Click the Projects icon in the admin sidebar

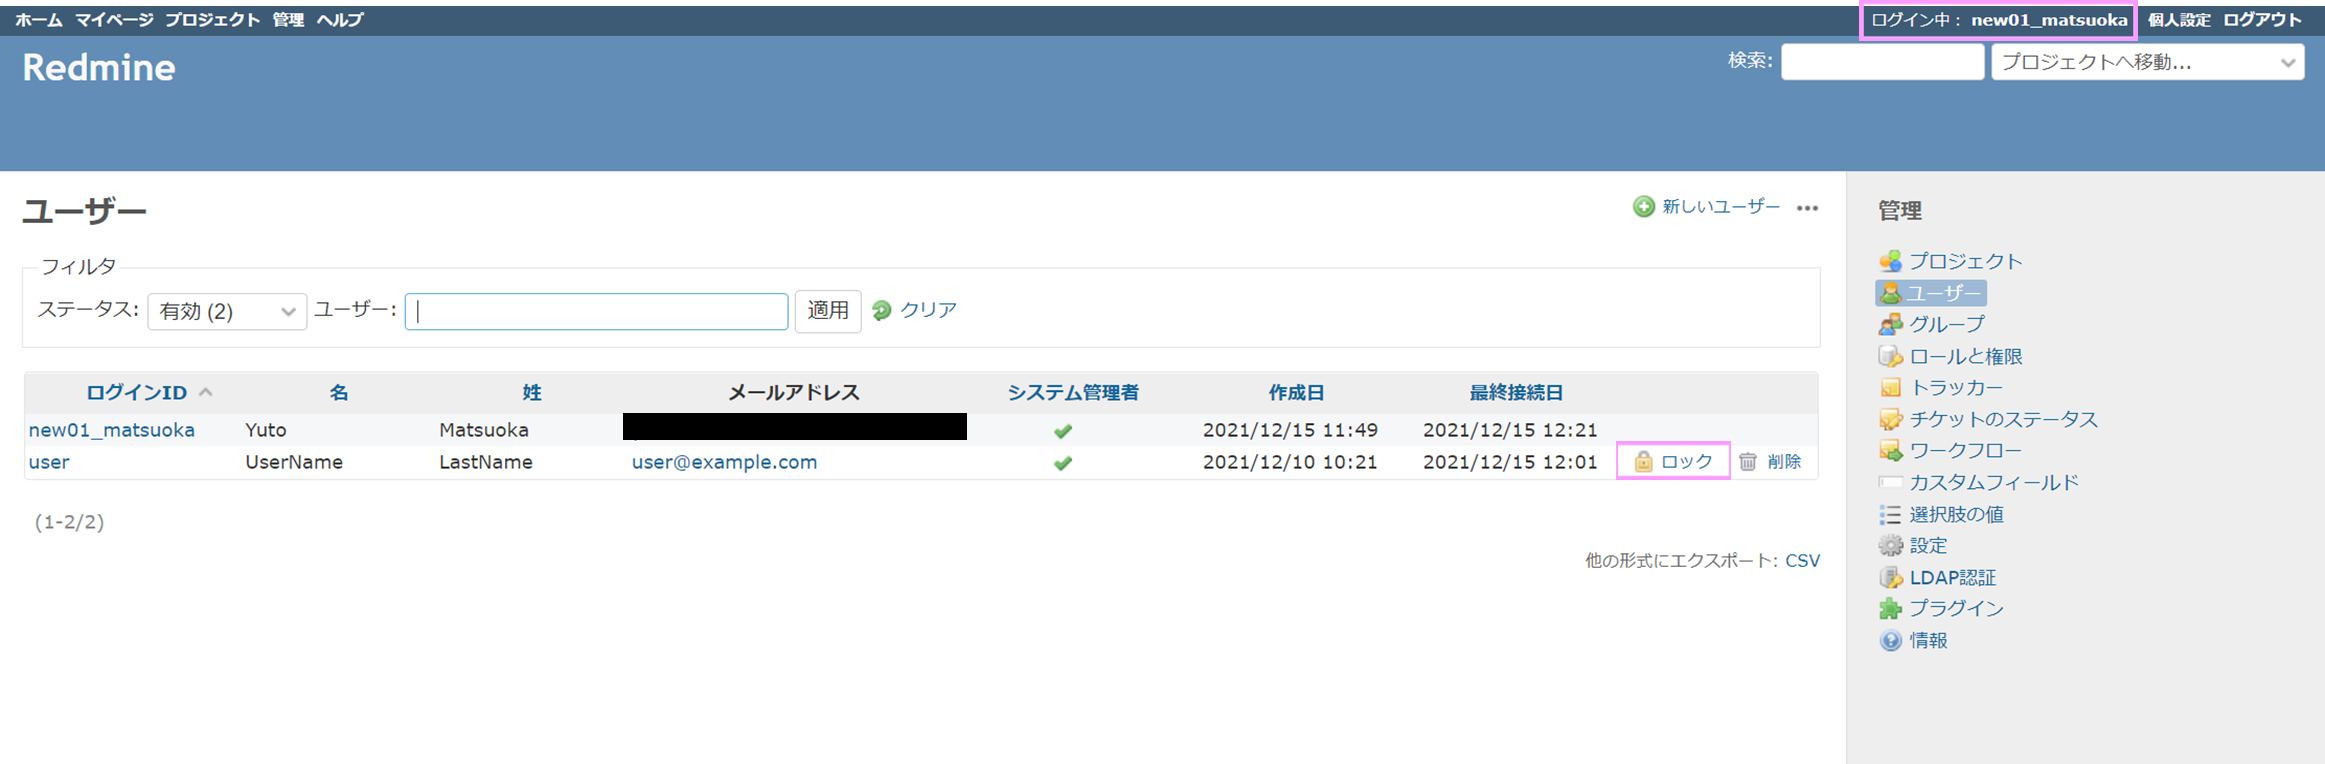click(1890, 261)
